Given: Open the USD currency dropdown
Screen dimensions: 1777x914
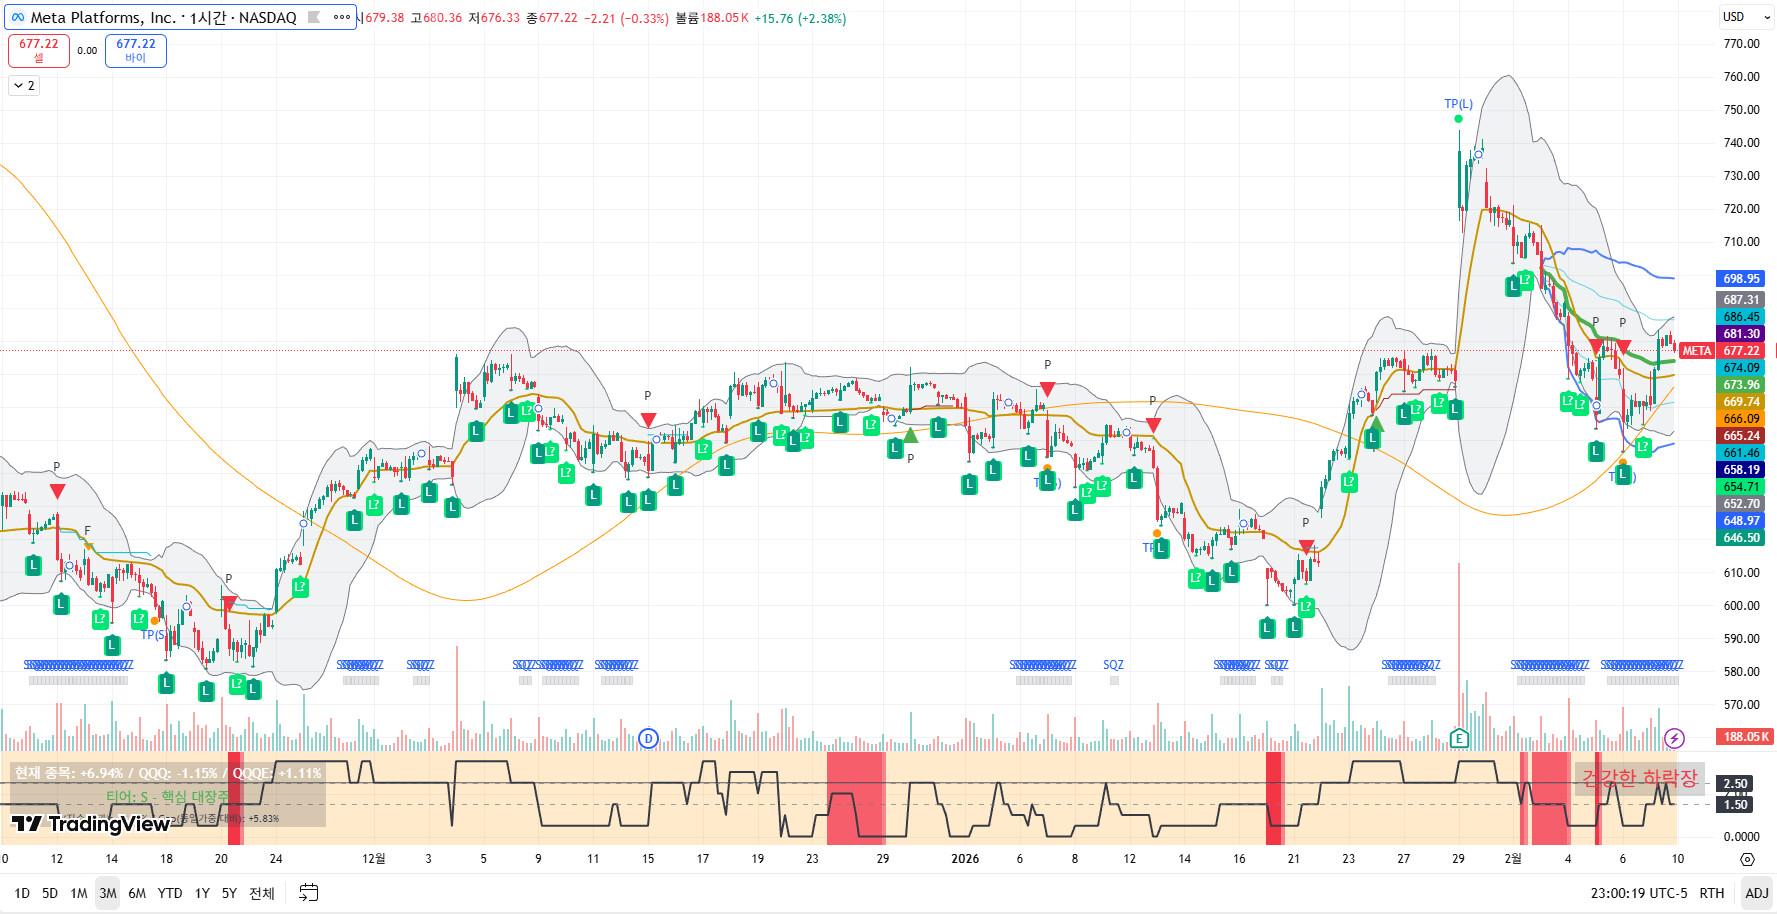Looking at the screenshot, I should [x=1746, y=17].
